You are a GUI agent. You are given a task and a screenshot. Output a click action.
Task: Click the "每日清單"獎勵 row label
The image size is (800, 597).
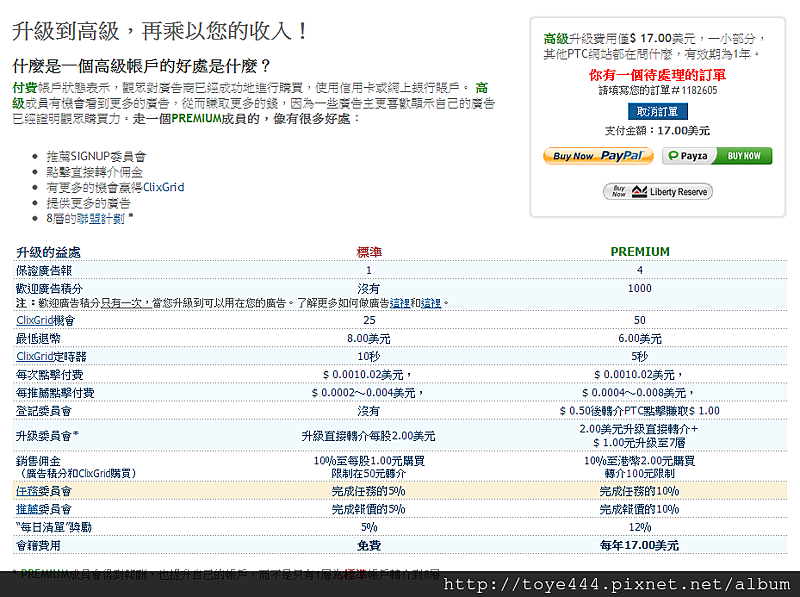tap(54, 527)
